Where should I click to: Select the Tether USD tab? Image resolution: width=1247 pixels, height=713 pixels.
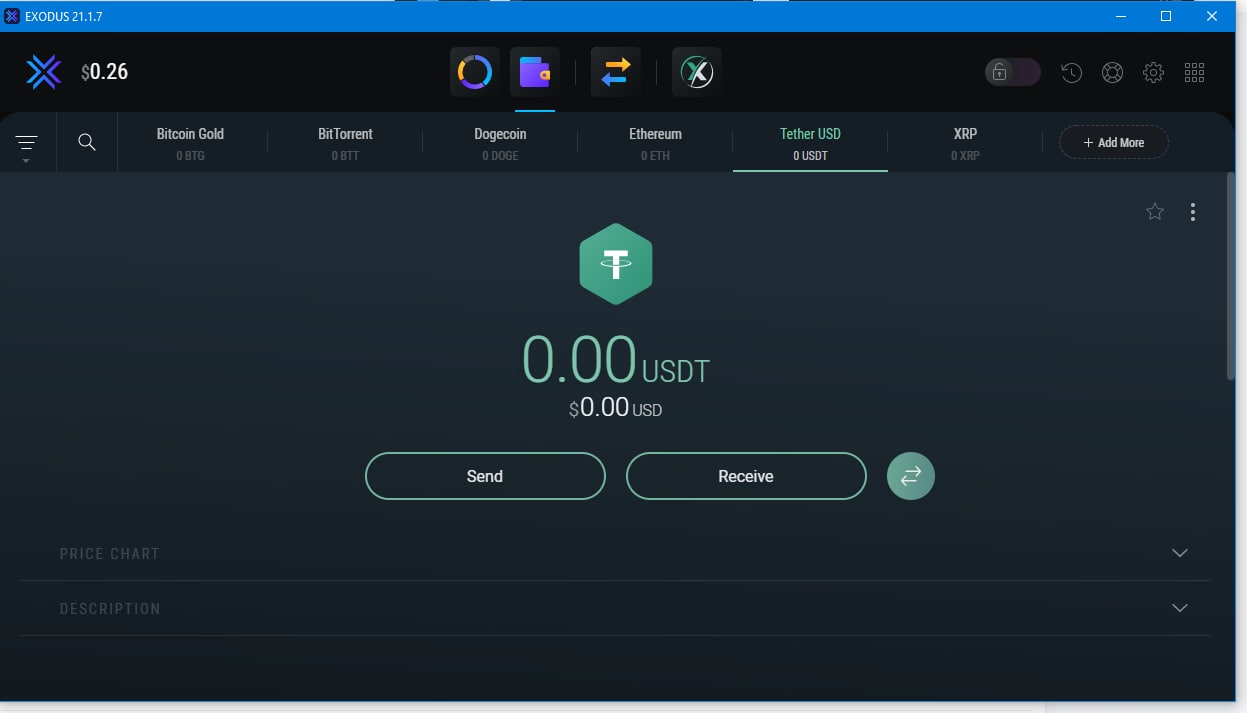[810, 143]
